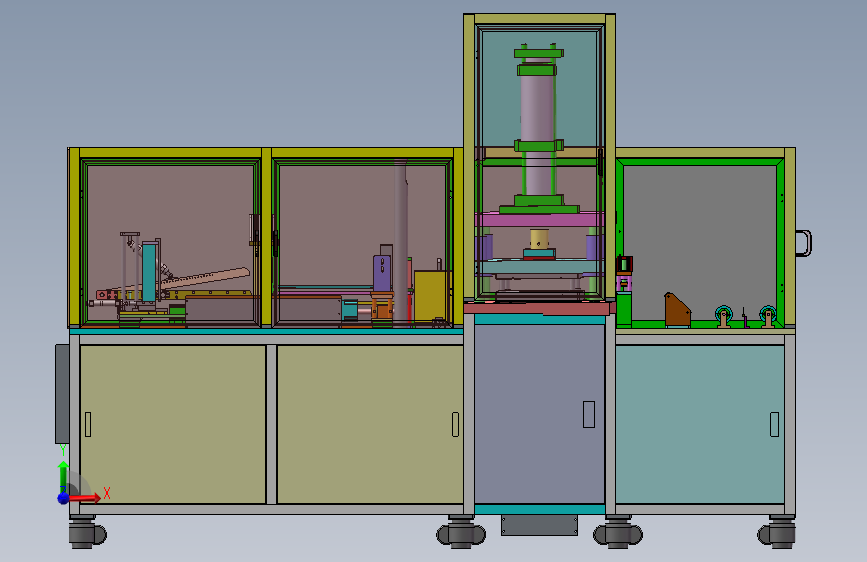867x562 pixels.
Task: Select the teal right cabinet door
Action: click(x=700, y=424)
